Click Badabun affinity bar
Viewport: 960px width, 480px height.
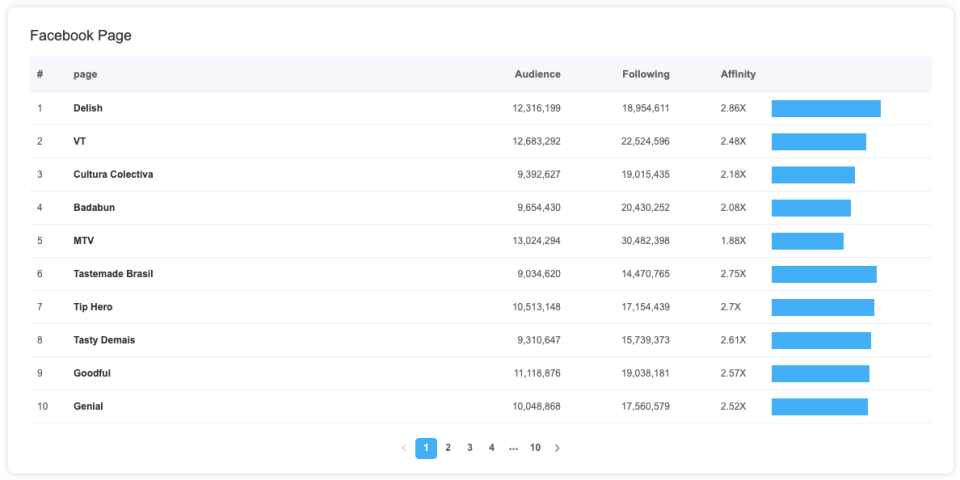(811, 208)
